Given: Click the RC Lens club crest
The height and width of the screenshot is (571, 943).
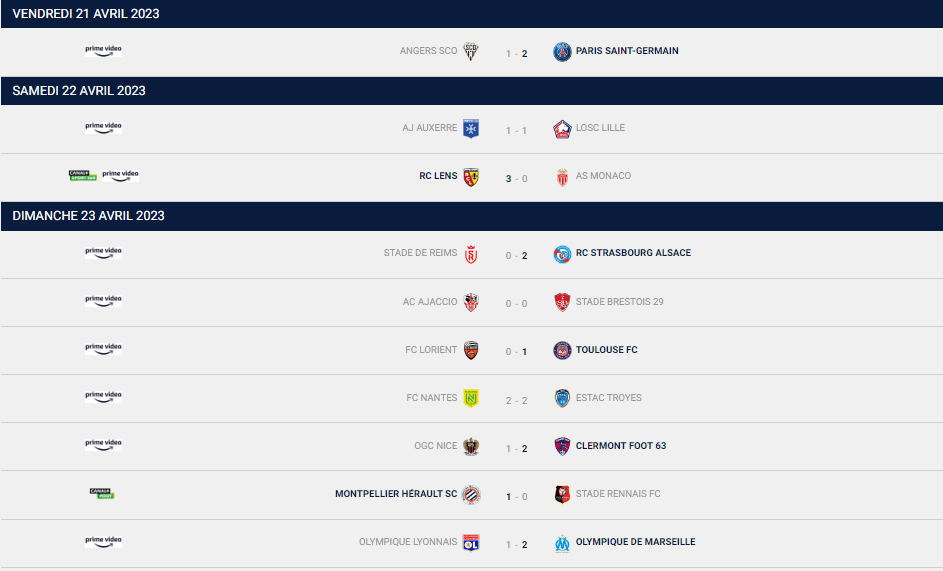Looking at the screenshot, I should tap(471, 177).
